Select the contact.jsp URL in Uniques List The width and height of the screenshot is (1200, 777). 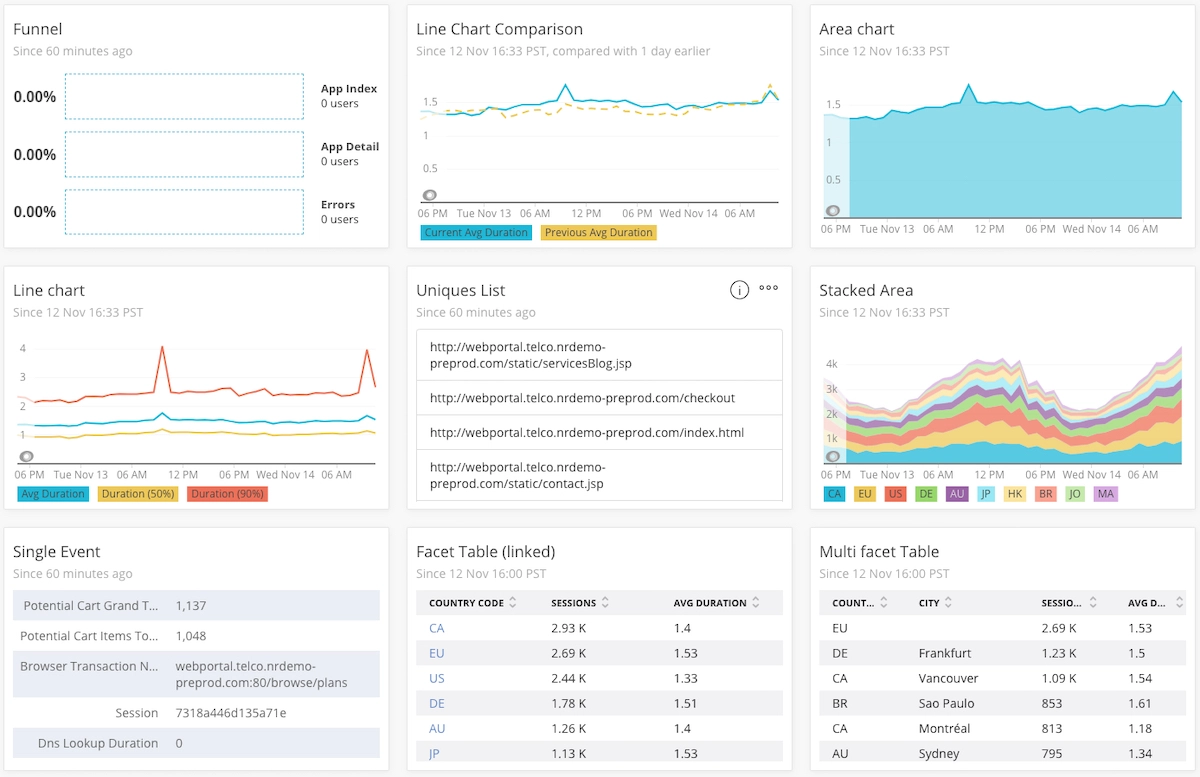click(x=599, y=475)
